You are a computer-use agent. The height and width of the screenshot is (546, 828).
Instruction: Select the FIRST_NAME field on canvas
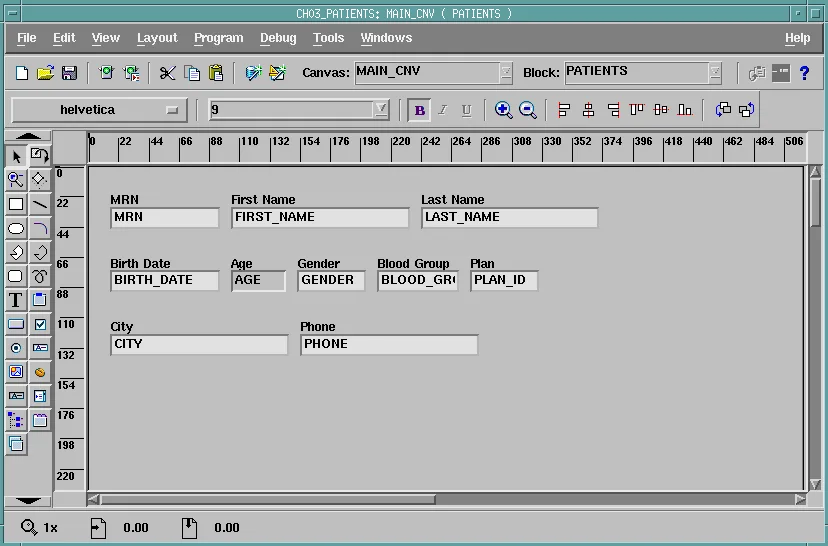point(320,218)
